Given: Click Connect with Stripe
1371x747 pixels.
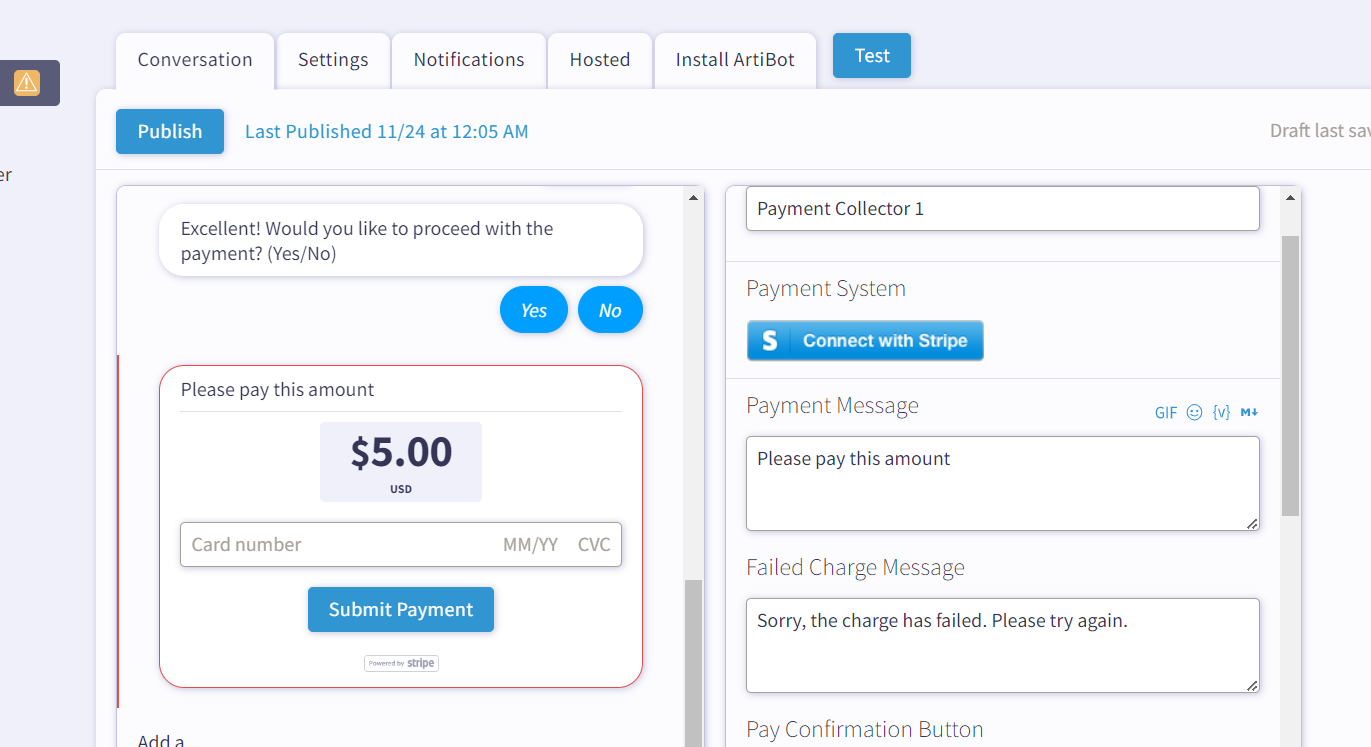Looking at the screenshot, I should click(865, 340).
